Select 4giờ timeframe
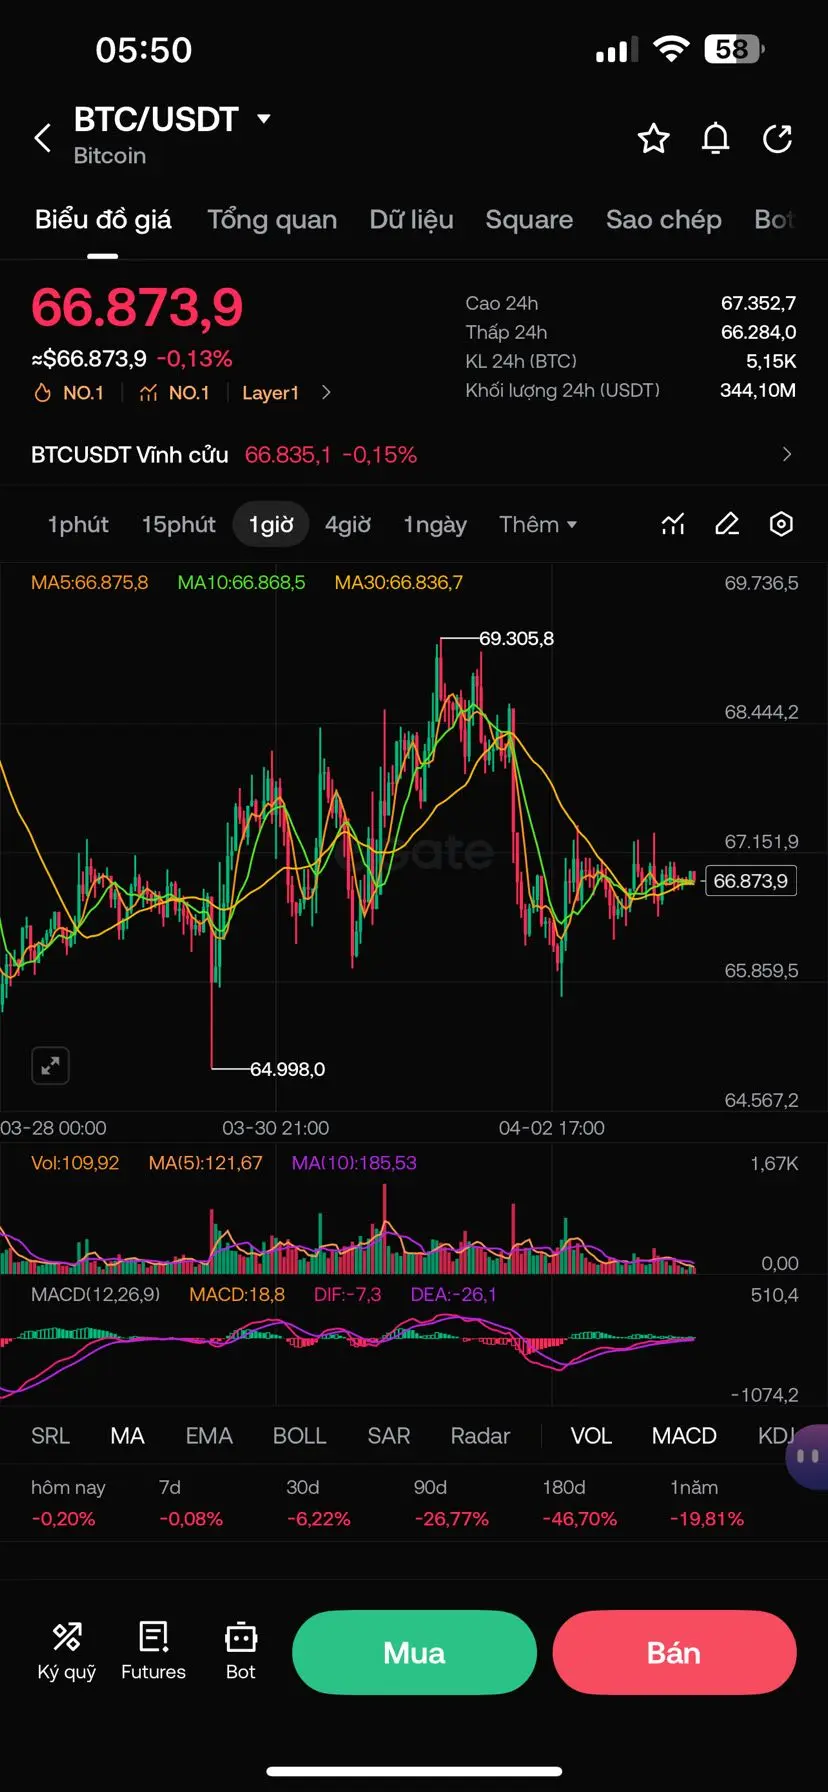The width and height of the screenshot is (828, 1792). (x=348, y=524)
